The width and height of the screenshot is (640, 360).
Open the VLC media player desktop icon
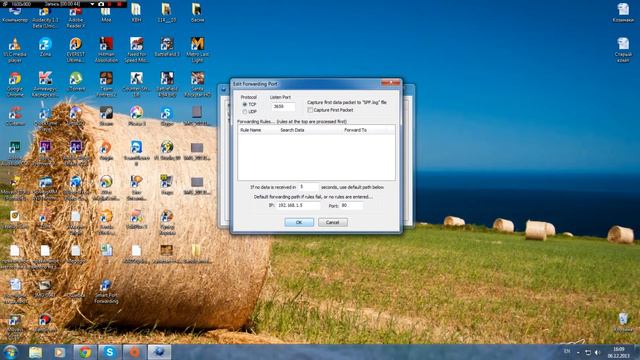coord(15,50)
